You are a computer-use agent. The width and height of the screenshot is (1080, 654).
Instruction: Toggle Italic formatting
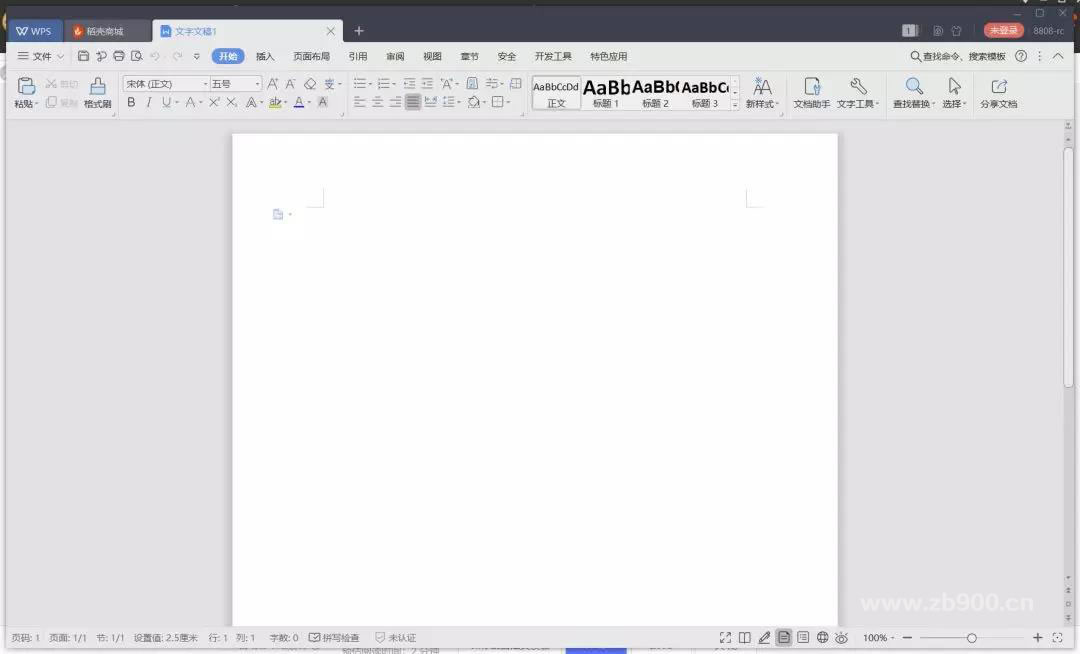(149, 102)
